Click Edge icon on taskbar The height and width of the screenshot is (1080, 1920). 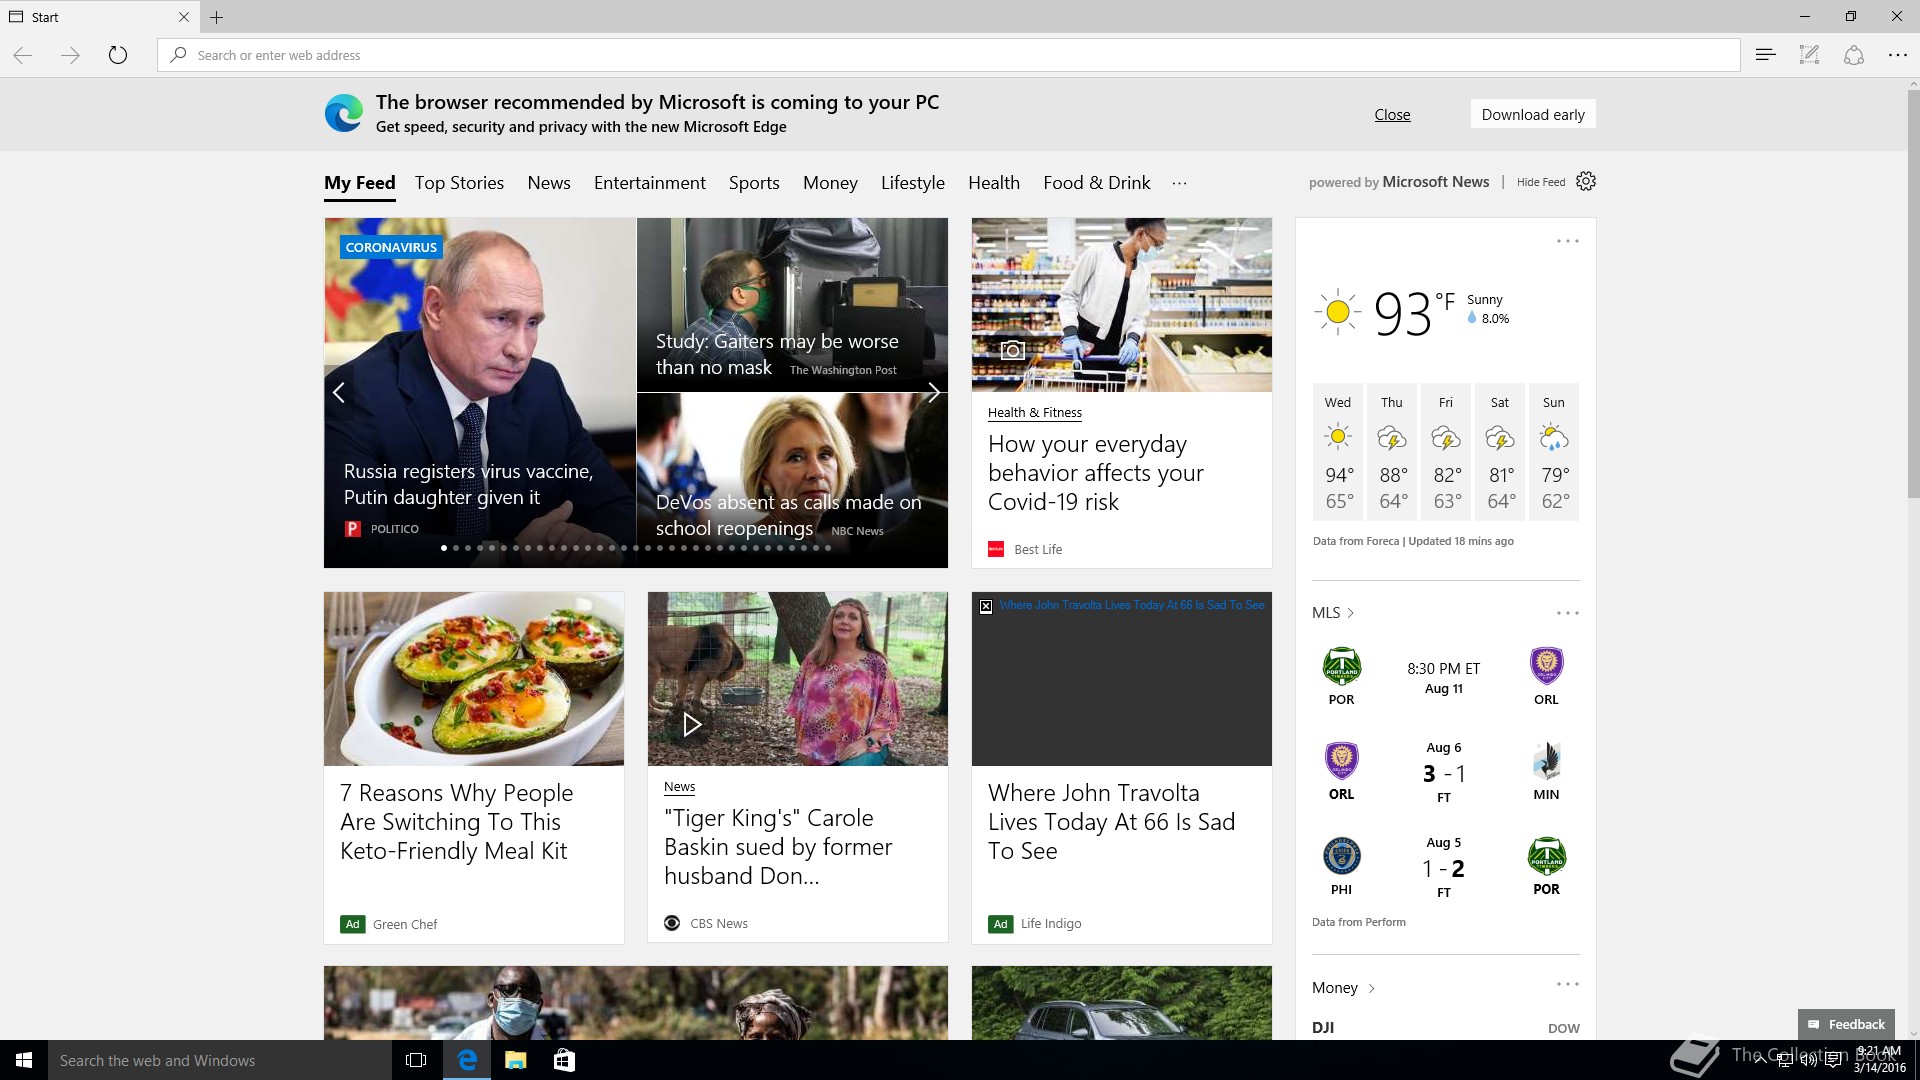click(x=467, y=1060)
